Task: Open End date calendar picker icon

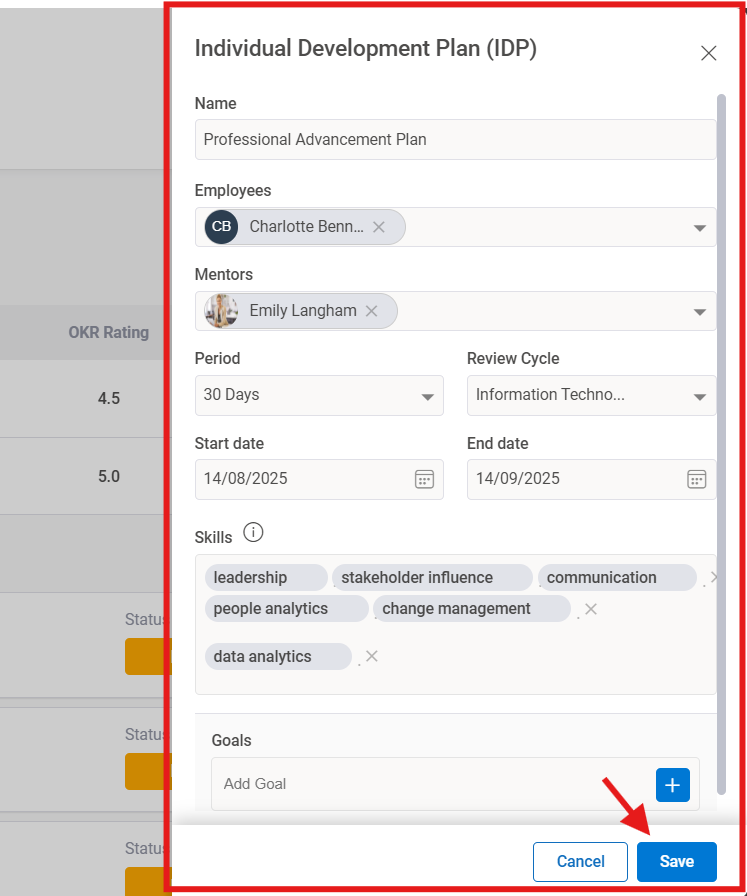Action: point(696,479)
